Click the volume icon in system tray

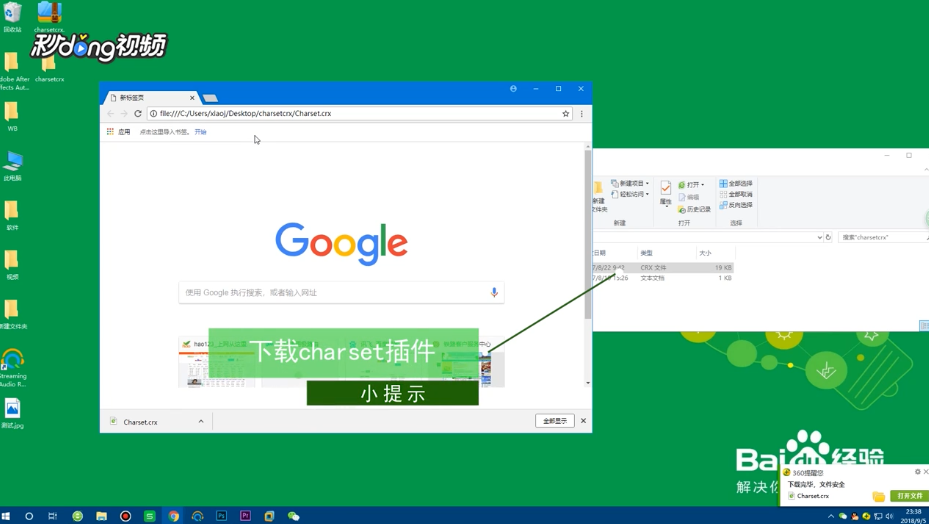(889, 516)
